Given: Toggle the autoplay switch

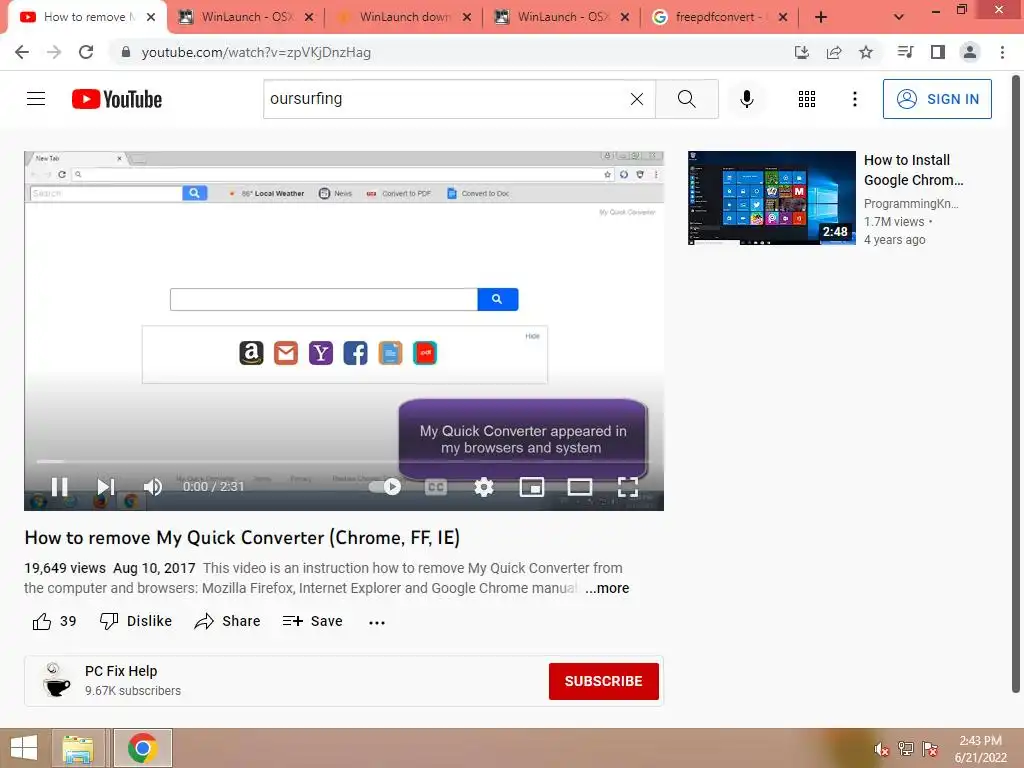Looking at the screenshot, I should click(385, 487).
